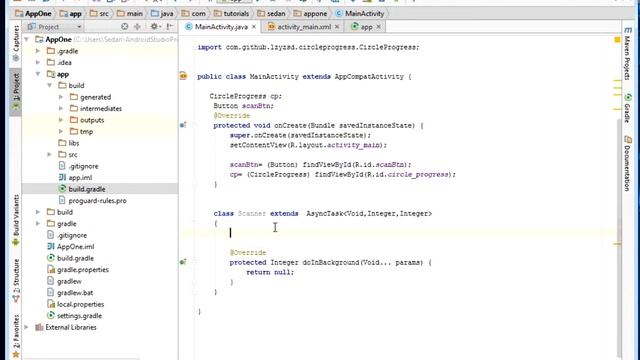The height and width of the screenshot is (360, 640).
Task: Click AppOne breadcrumb in navigation bar
Action: coord(33,13)
